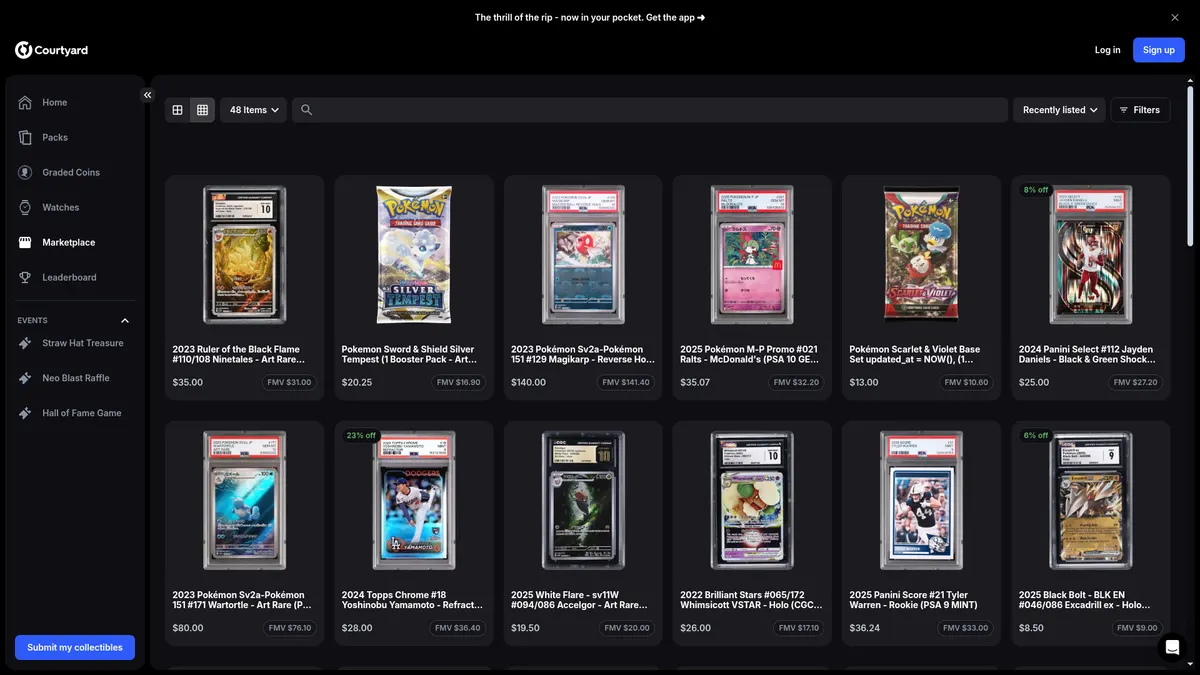The height and width of the screenshot is (675, 1200).
Task: Collapse the Events section chevron
Action: [x=125, y=321]
